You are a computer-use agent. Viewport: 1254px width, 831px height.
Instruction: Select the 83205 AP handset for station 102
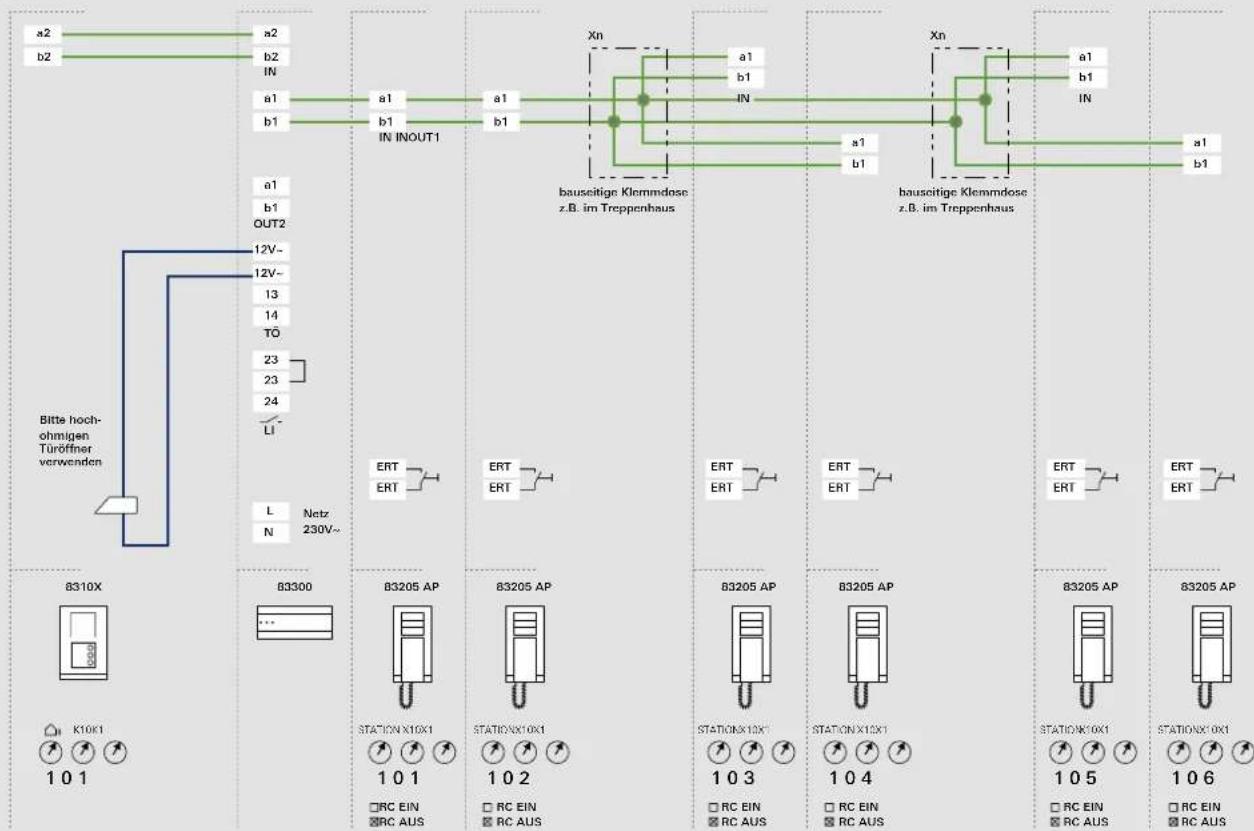[524, 656]
